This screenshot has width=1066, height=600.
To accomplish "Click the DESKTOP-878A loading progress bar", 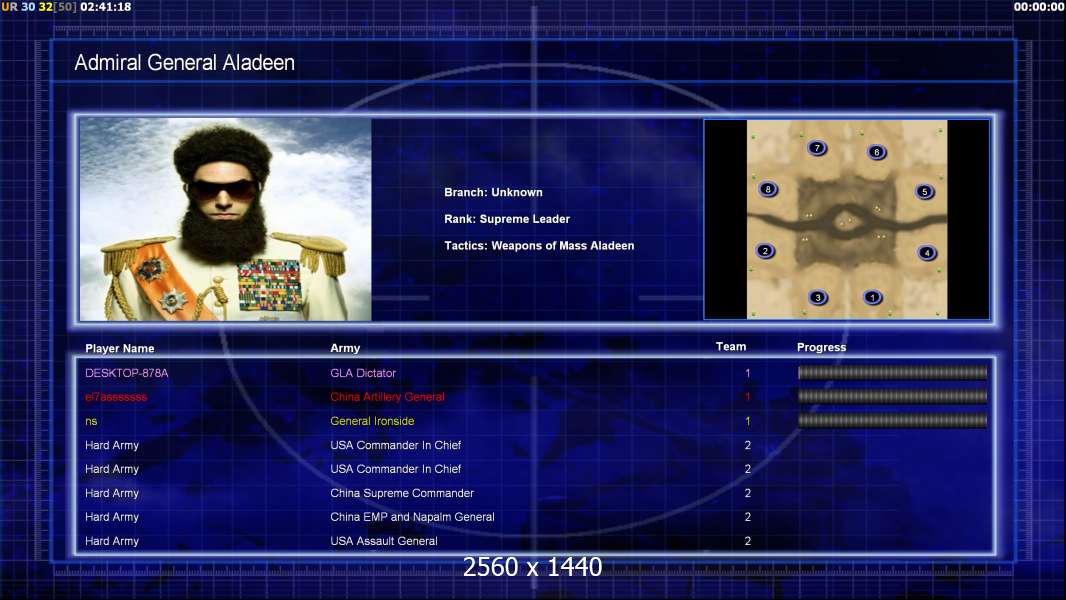I will [x=892, y=372].
